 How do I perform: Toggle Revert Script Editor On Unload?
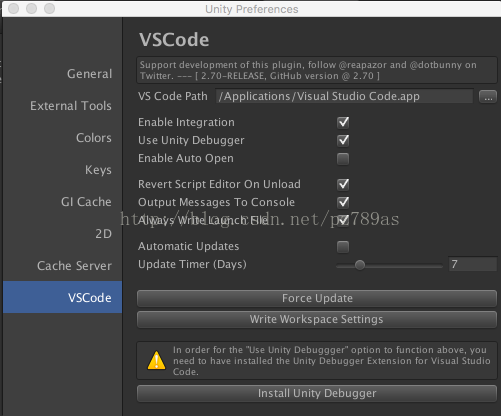pyautogui.click(x=343, y=184)
